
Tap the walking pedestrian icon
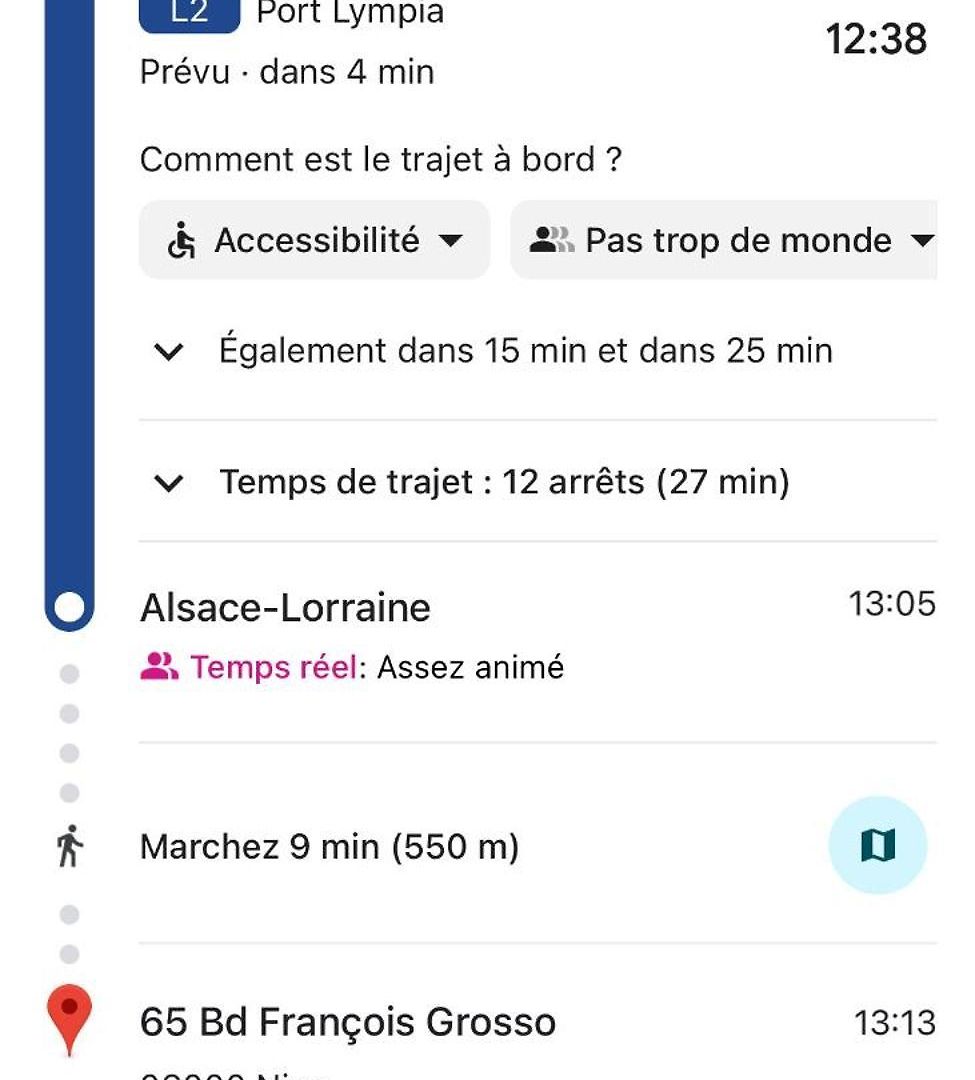69,846
